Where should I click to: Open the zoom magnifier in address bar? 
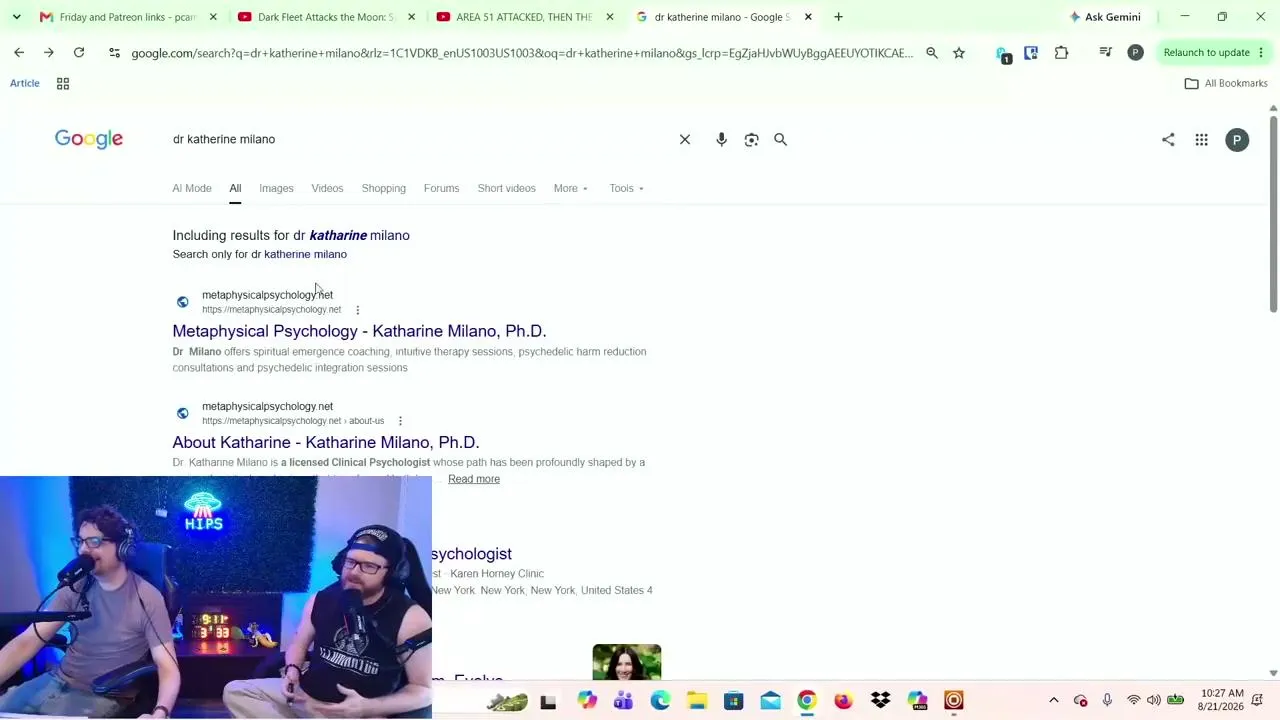(932, 53)
